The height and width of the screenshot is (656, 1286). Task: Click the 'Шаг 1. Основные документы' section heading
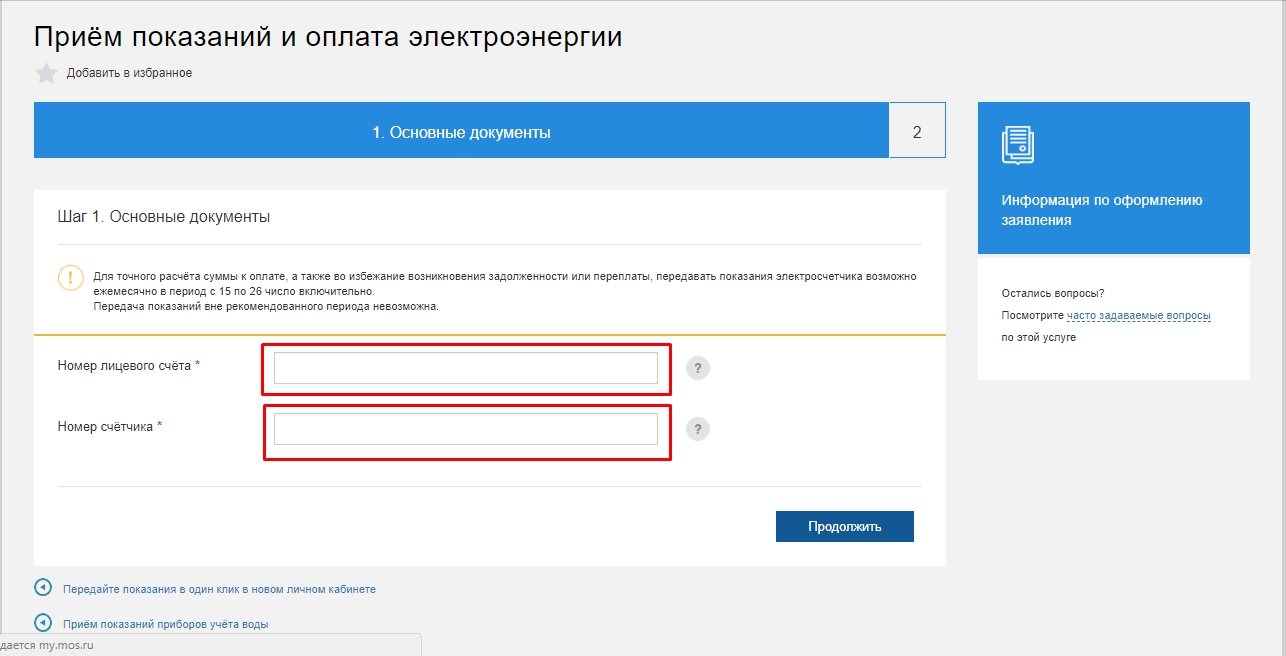[x=164, y=217]
